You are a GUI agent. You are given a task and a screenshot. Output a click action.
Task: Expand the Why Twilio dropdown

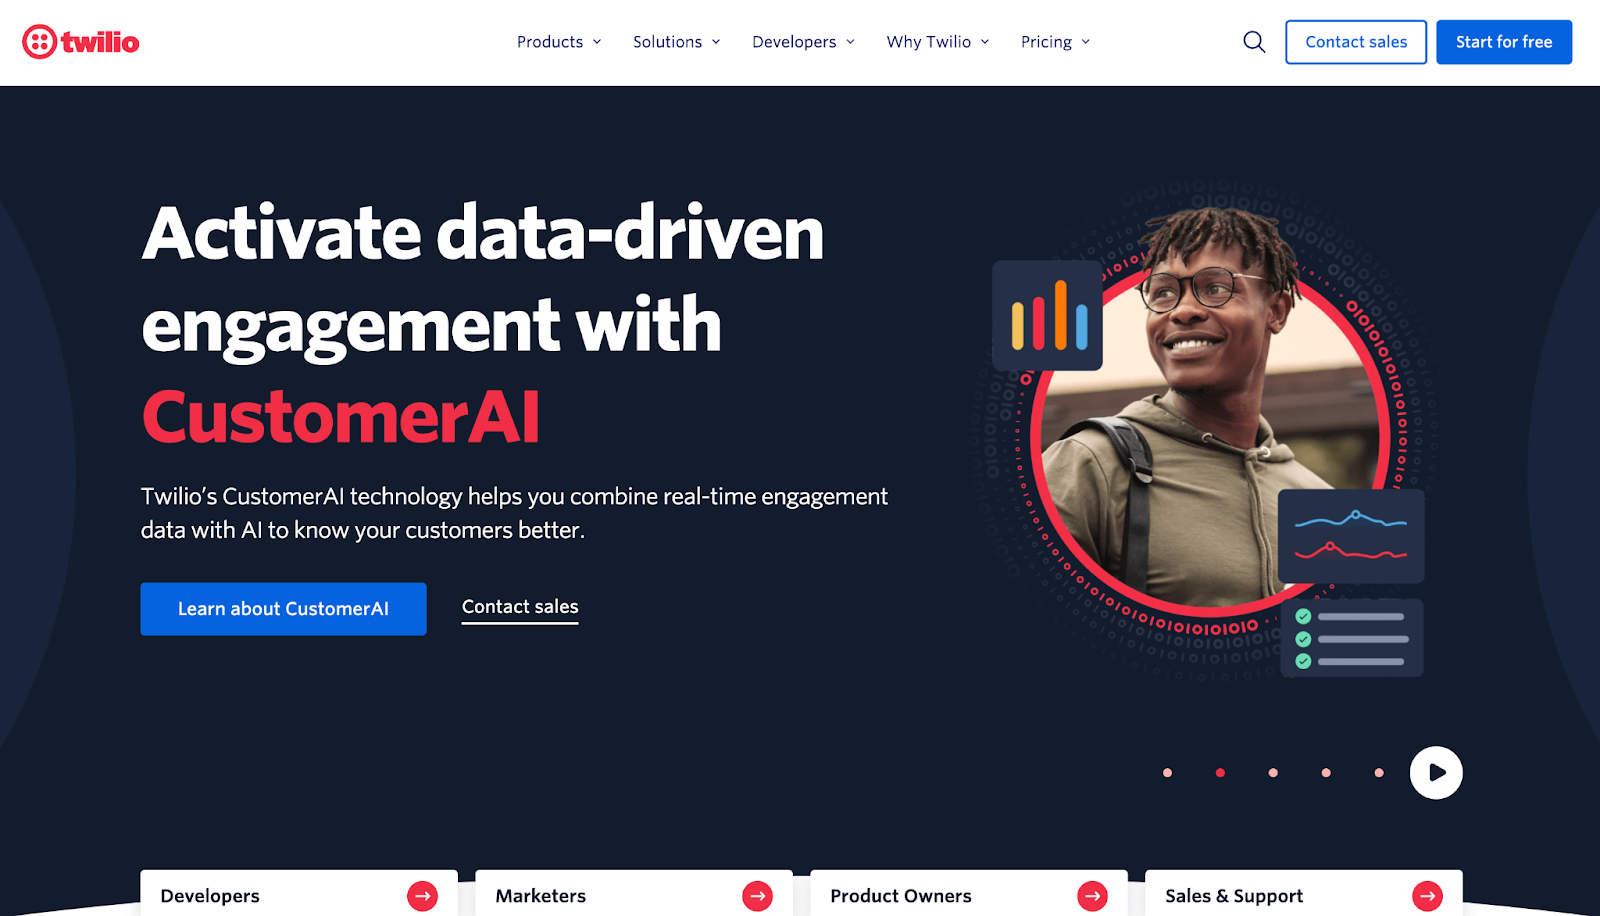point(938,42)
